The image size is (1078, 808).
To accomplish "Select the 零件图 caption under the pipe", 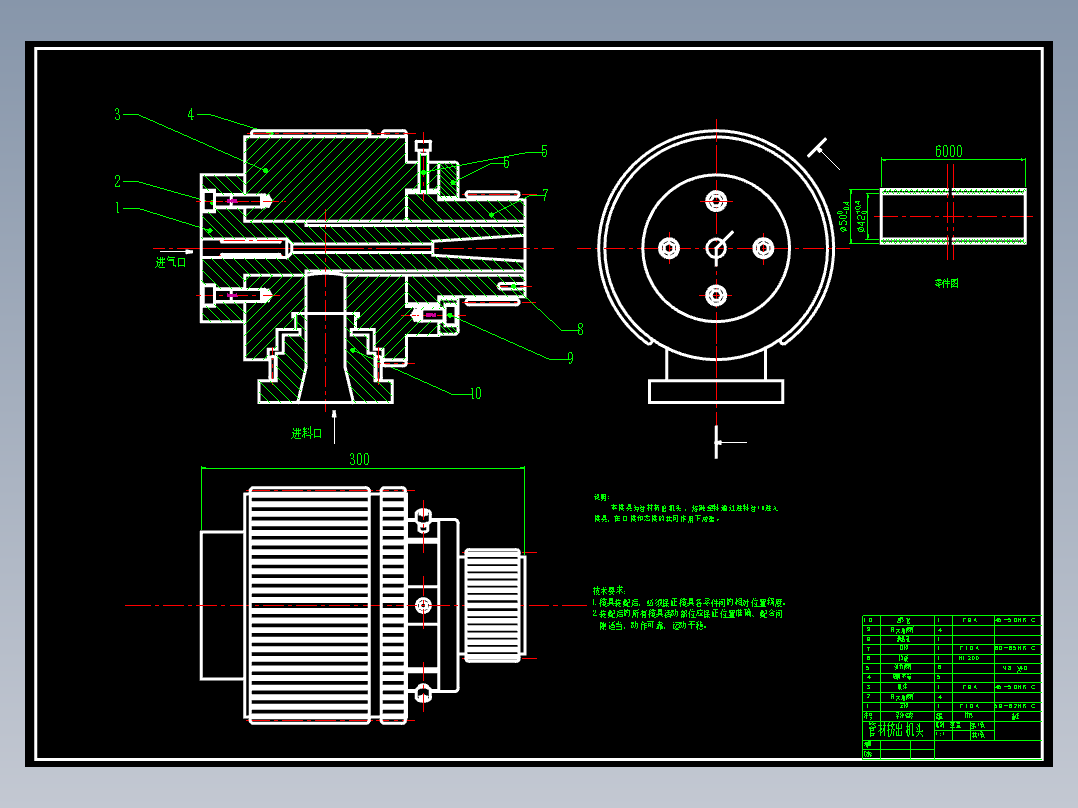I will coord(946,283).
